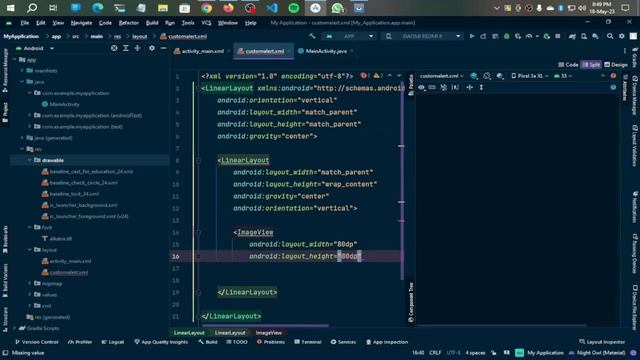Screen dimensions: 640x360
Task: Open the Problems tool window
Action: tap(271, 342)
